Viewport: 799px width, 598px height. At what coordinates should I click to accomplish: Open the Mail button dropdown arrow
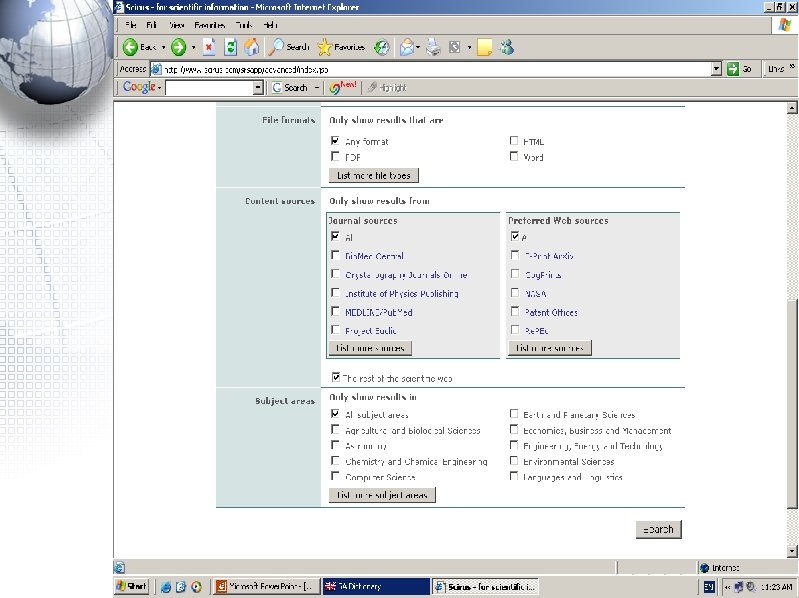(418, 47)
